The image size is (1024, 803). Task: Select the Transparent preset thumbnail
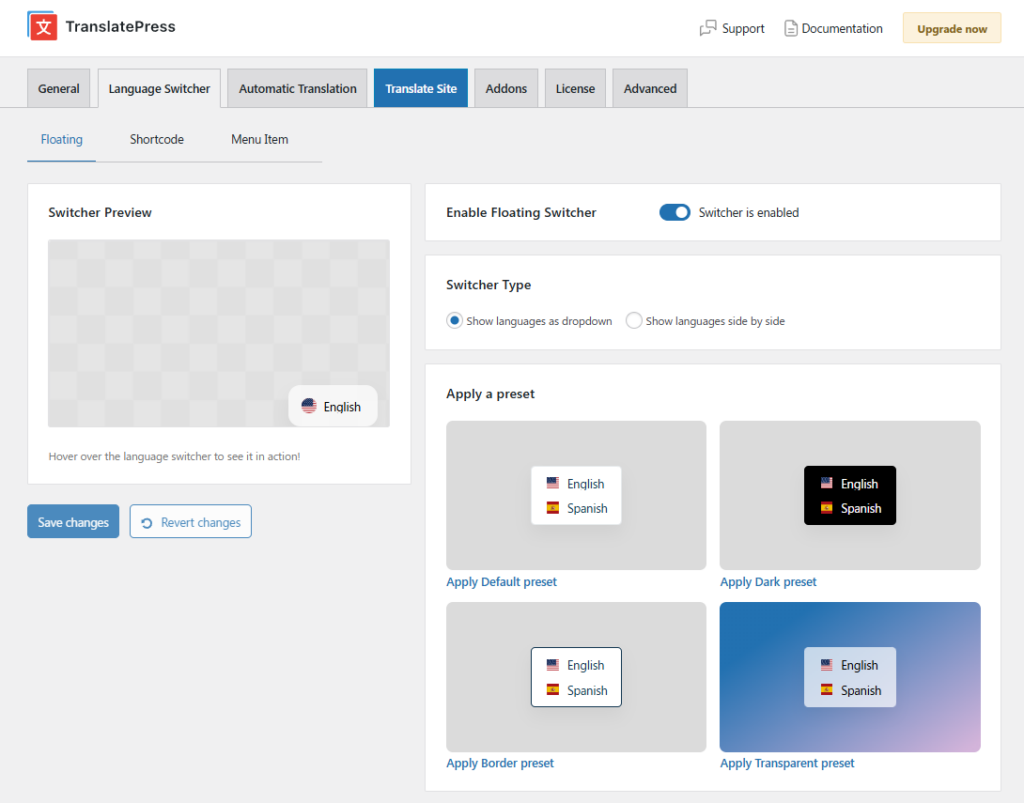coord(850,677)
